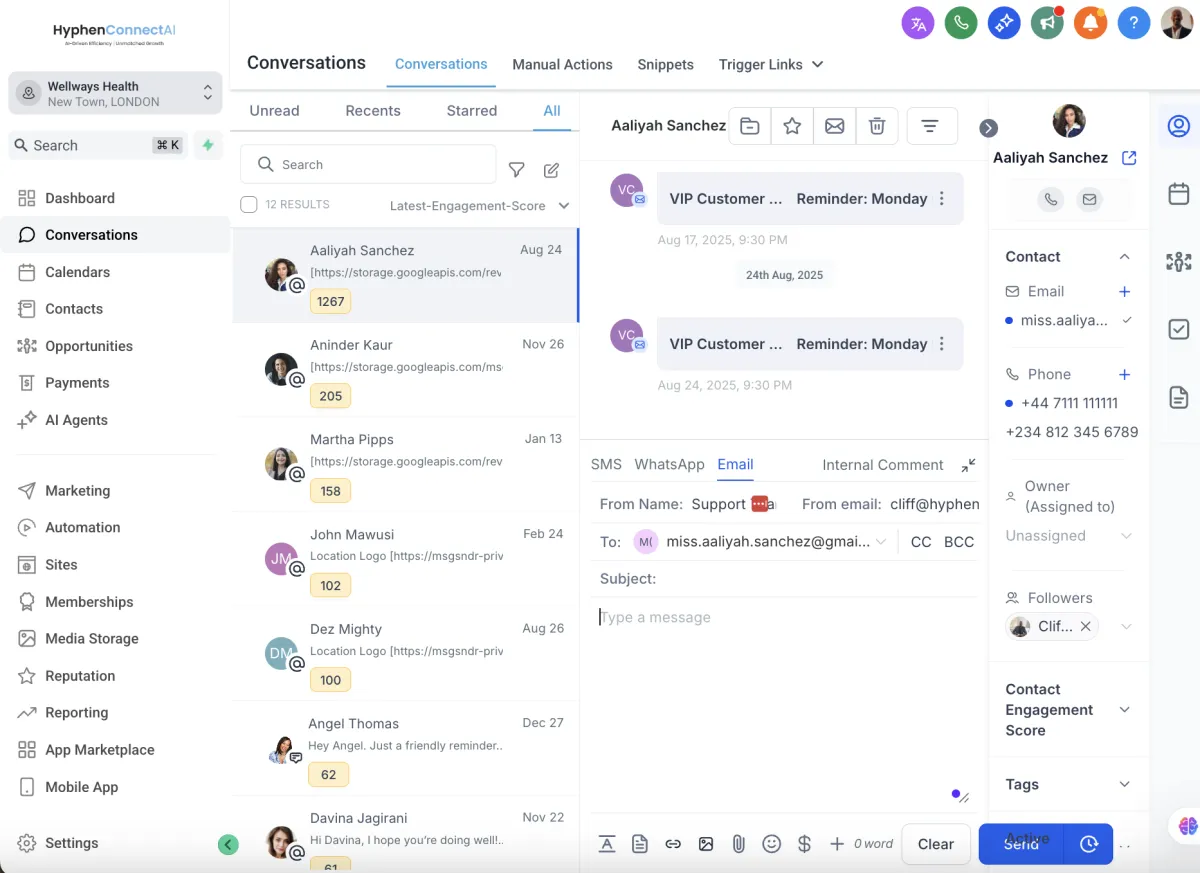Viewport: 1200px width, 873px height.
Task: Check the 12 Results select-all checkbox
Action: click(x=249, y=205)
